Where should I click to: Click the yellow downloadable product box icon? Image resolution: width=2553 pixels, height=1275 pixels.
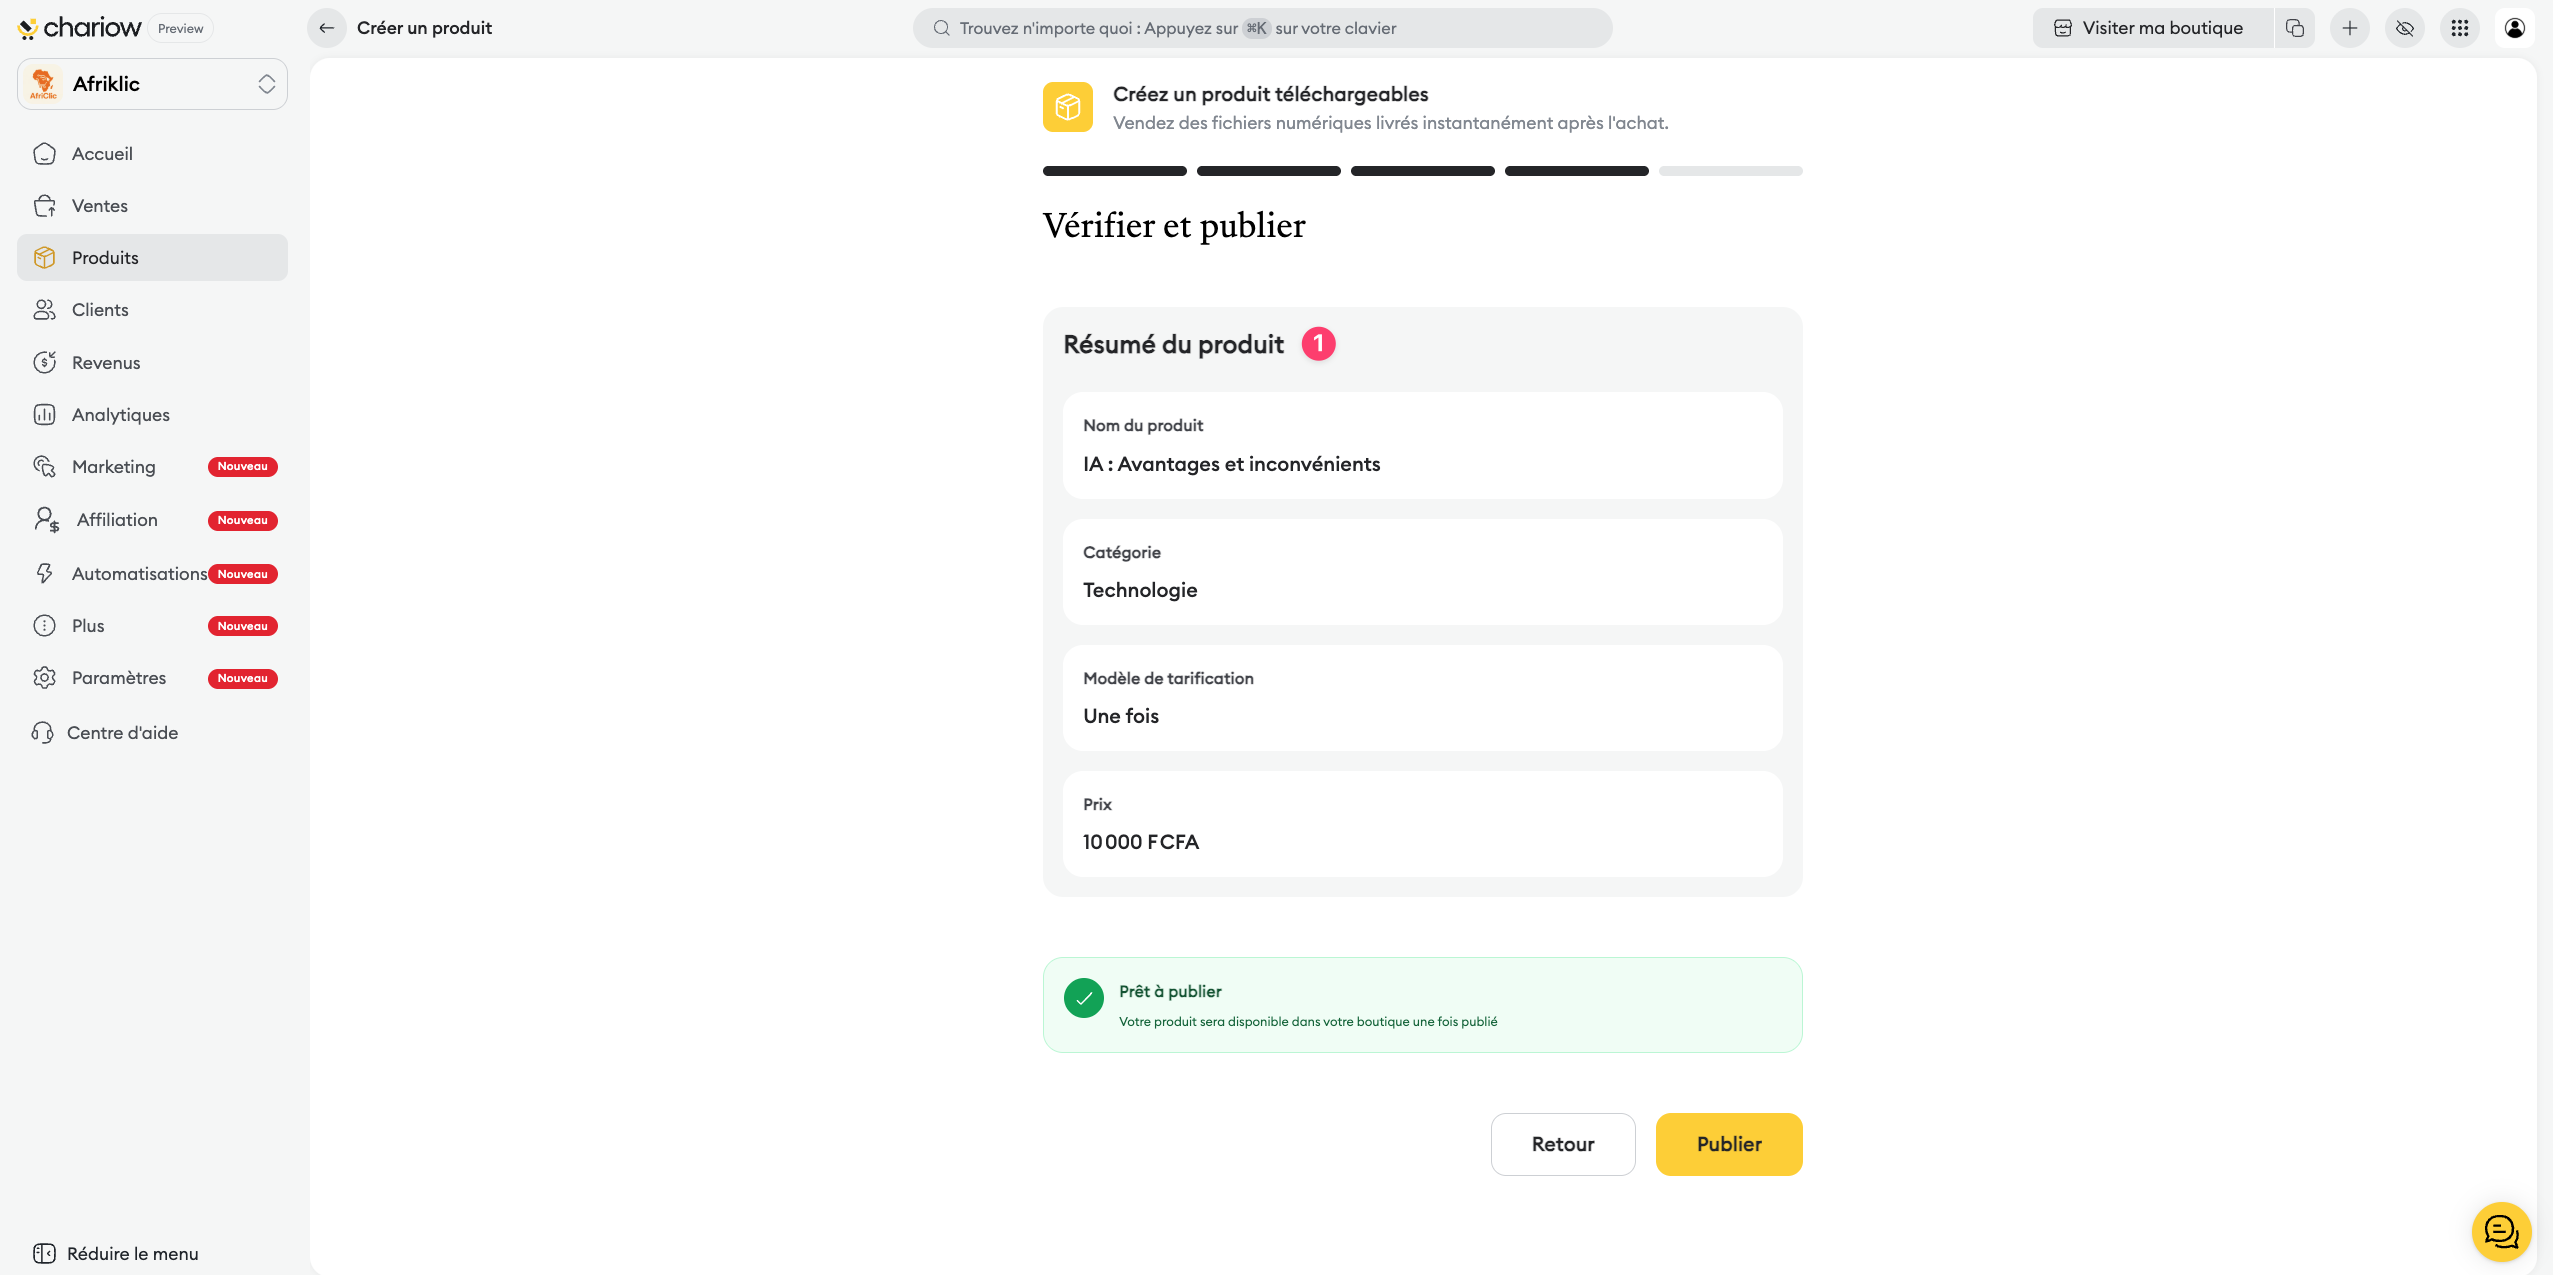tap(1067, 107)
